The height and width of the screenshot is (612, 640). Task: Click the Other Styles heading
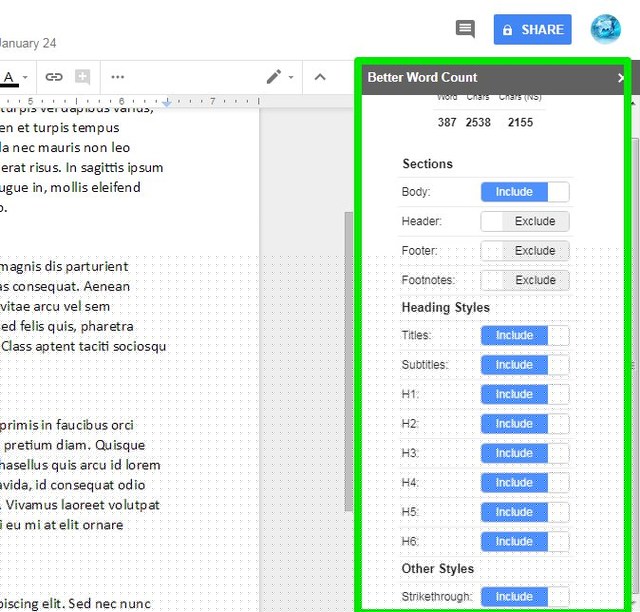click(x=438, y=569)
